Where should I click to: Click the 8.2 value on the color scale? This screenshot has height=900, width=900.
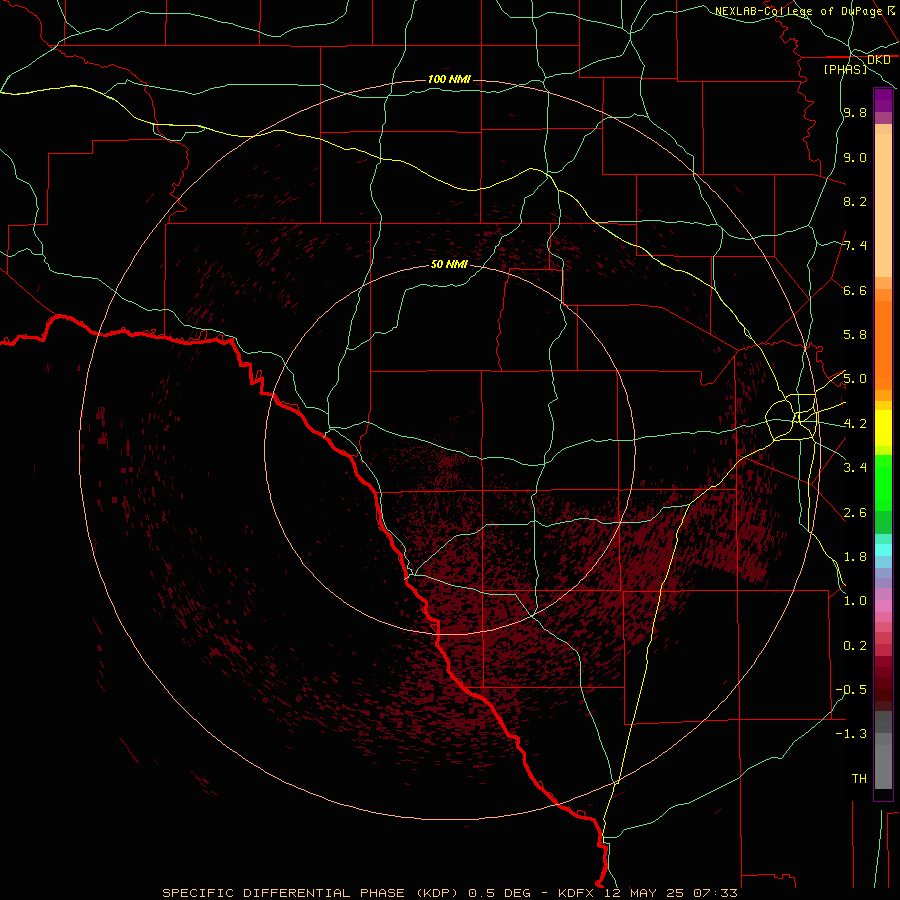click(855, 201)
